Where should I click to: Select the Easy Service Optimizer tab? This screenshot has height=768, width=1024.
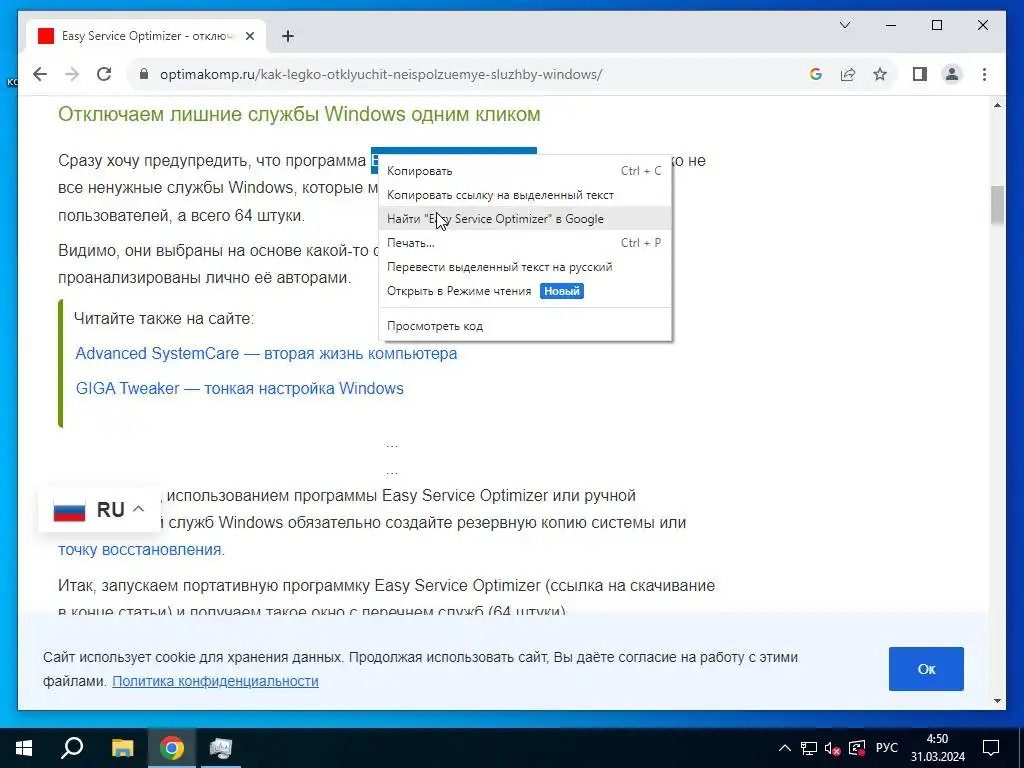145,36
